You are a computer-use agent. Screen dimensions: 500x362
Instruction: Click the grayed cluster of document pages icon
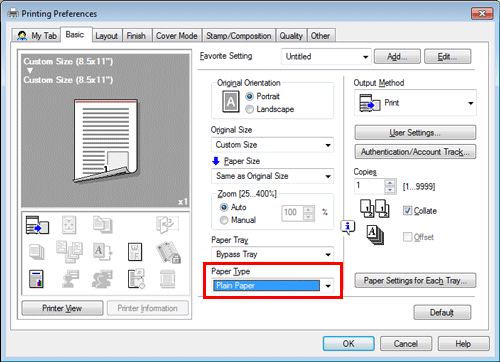69,252
